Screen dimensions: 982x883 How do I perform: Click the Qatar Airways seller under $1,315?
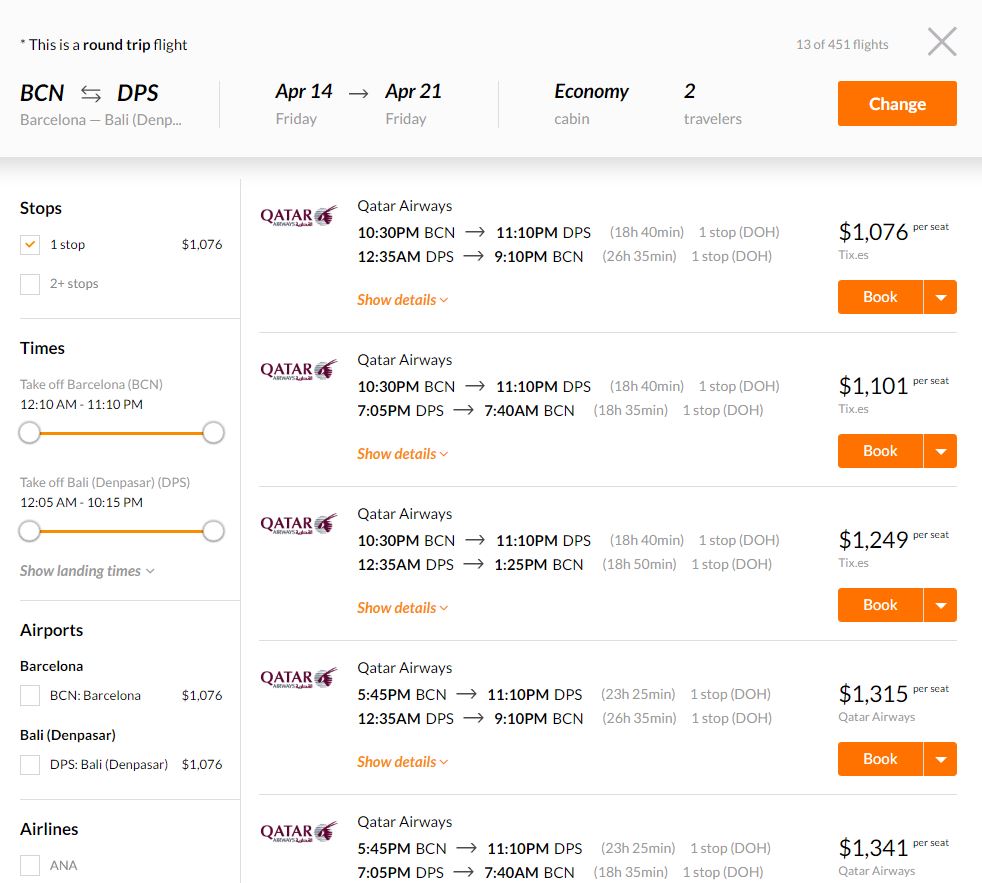tap(877, 717)
